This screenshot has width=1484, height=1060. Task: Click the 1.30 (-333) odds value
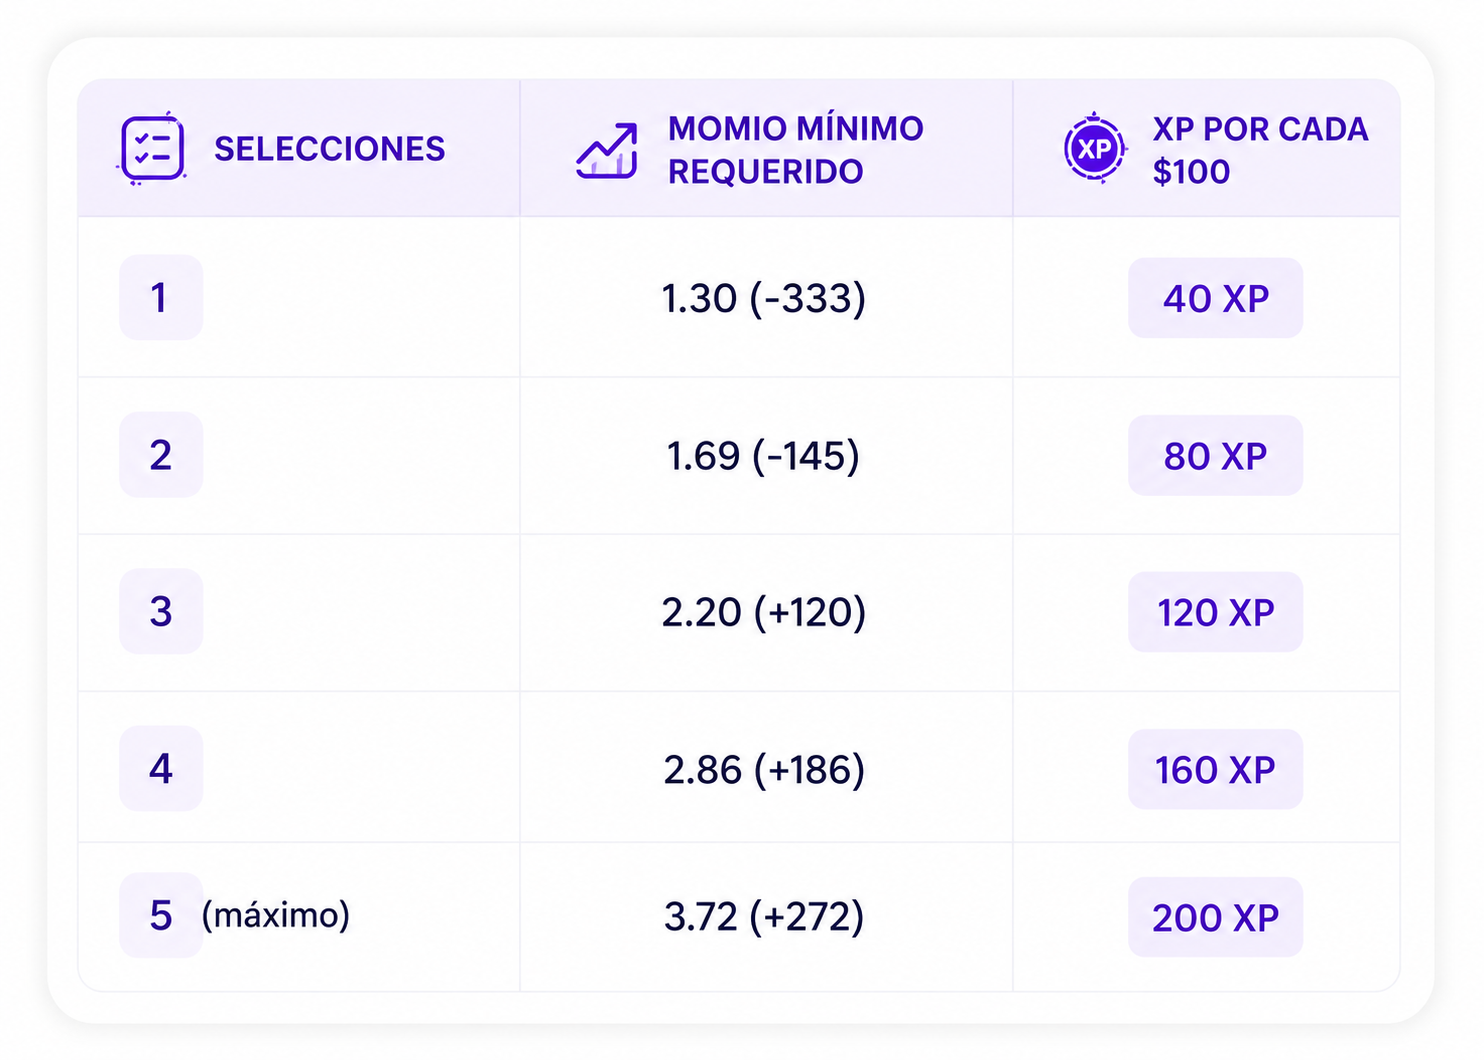pyautogui.click(x=764, y=298)
